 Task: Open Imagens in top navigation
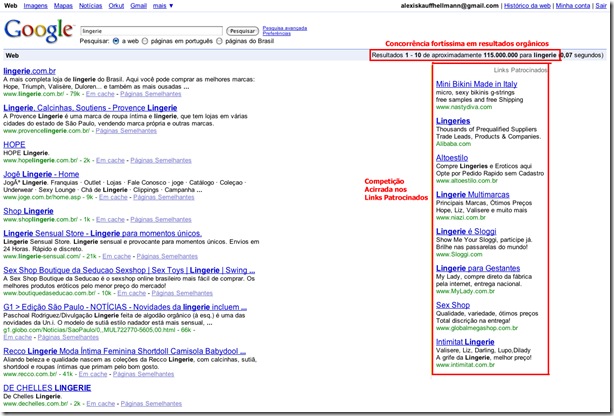tap(35, 6)
